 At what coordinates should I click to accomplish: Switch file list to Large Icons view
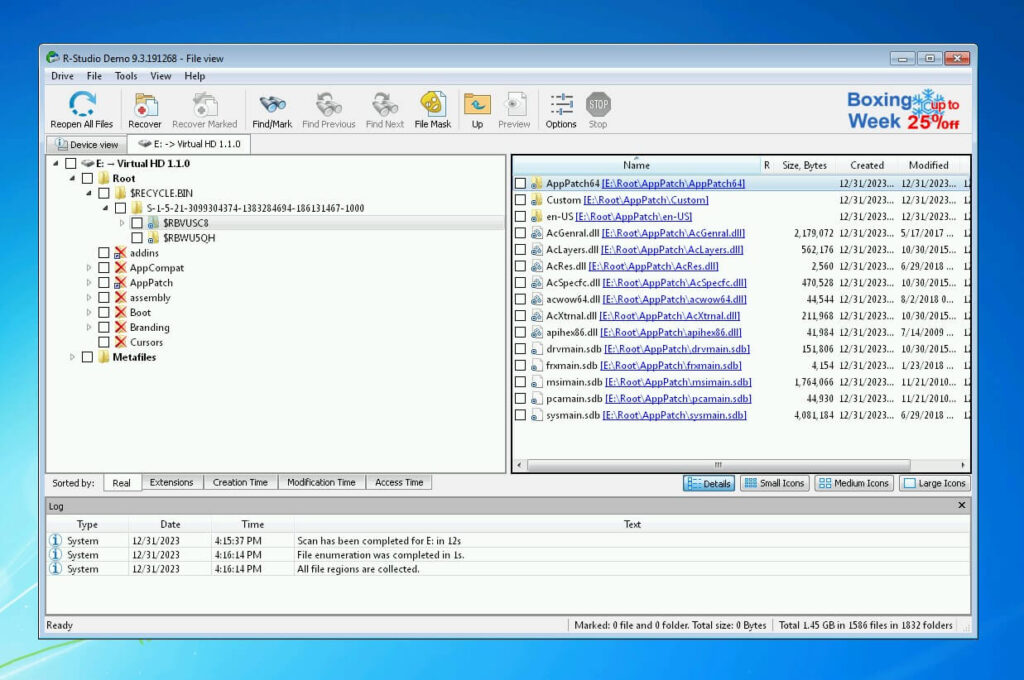933,483
